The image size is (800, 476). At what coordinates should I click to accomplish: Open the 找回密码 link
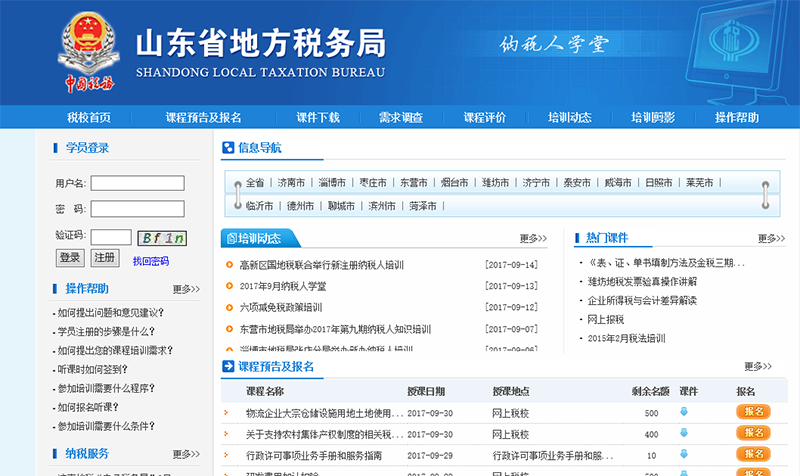[151, 261]
